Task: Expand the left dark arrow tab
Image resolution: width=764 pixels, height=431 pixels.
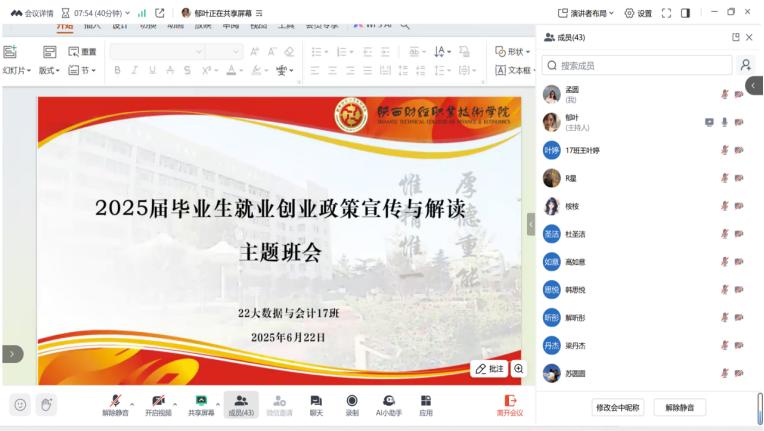Action: point(12,354)
